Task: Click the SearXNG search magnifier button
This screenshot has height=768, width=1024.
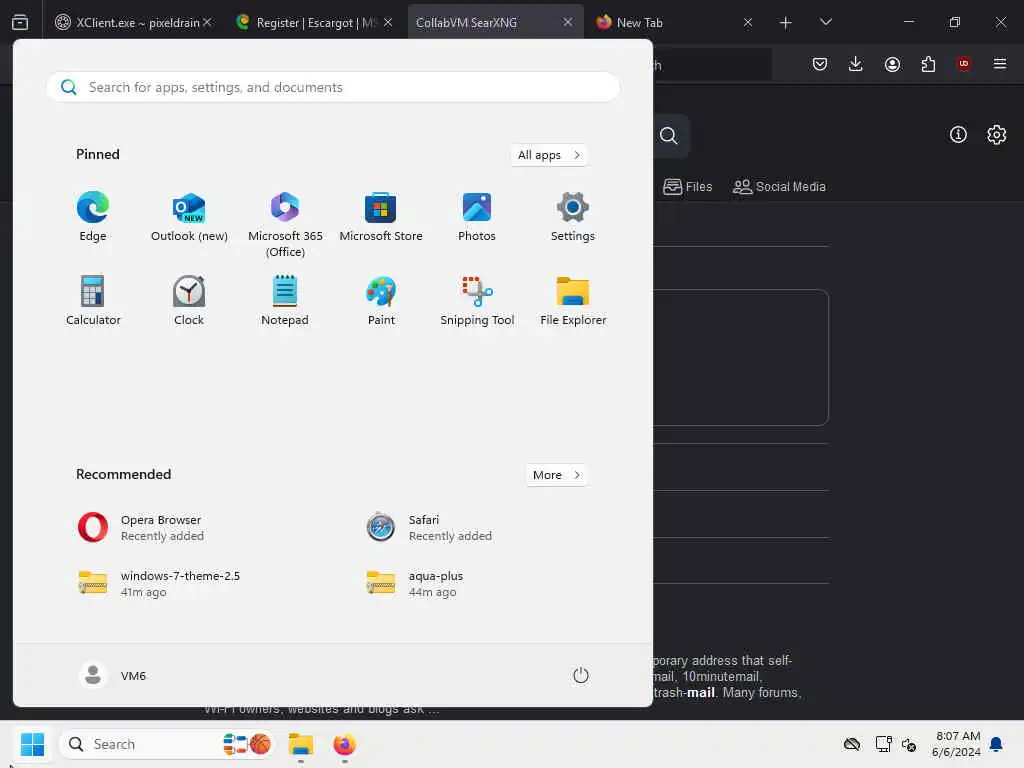Action: click(x=669, y=136)
